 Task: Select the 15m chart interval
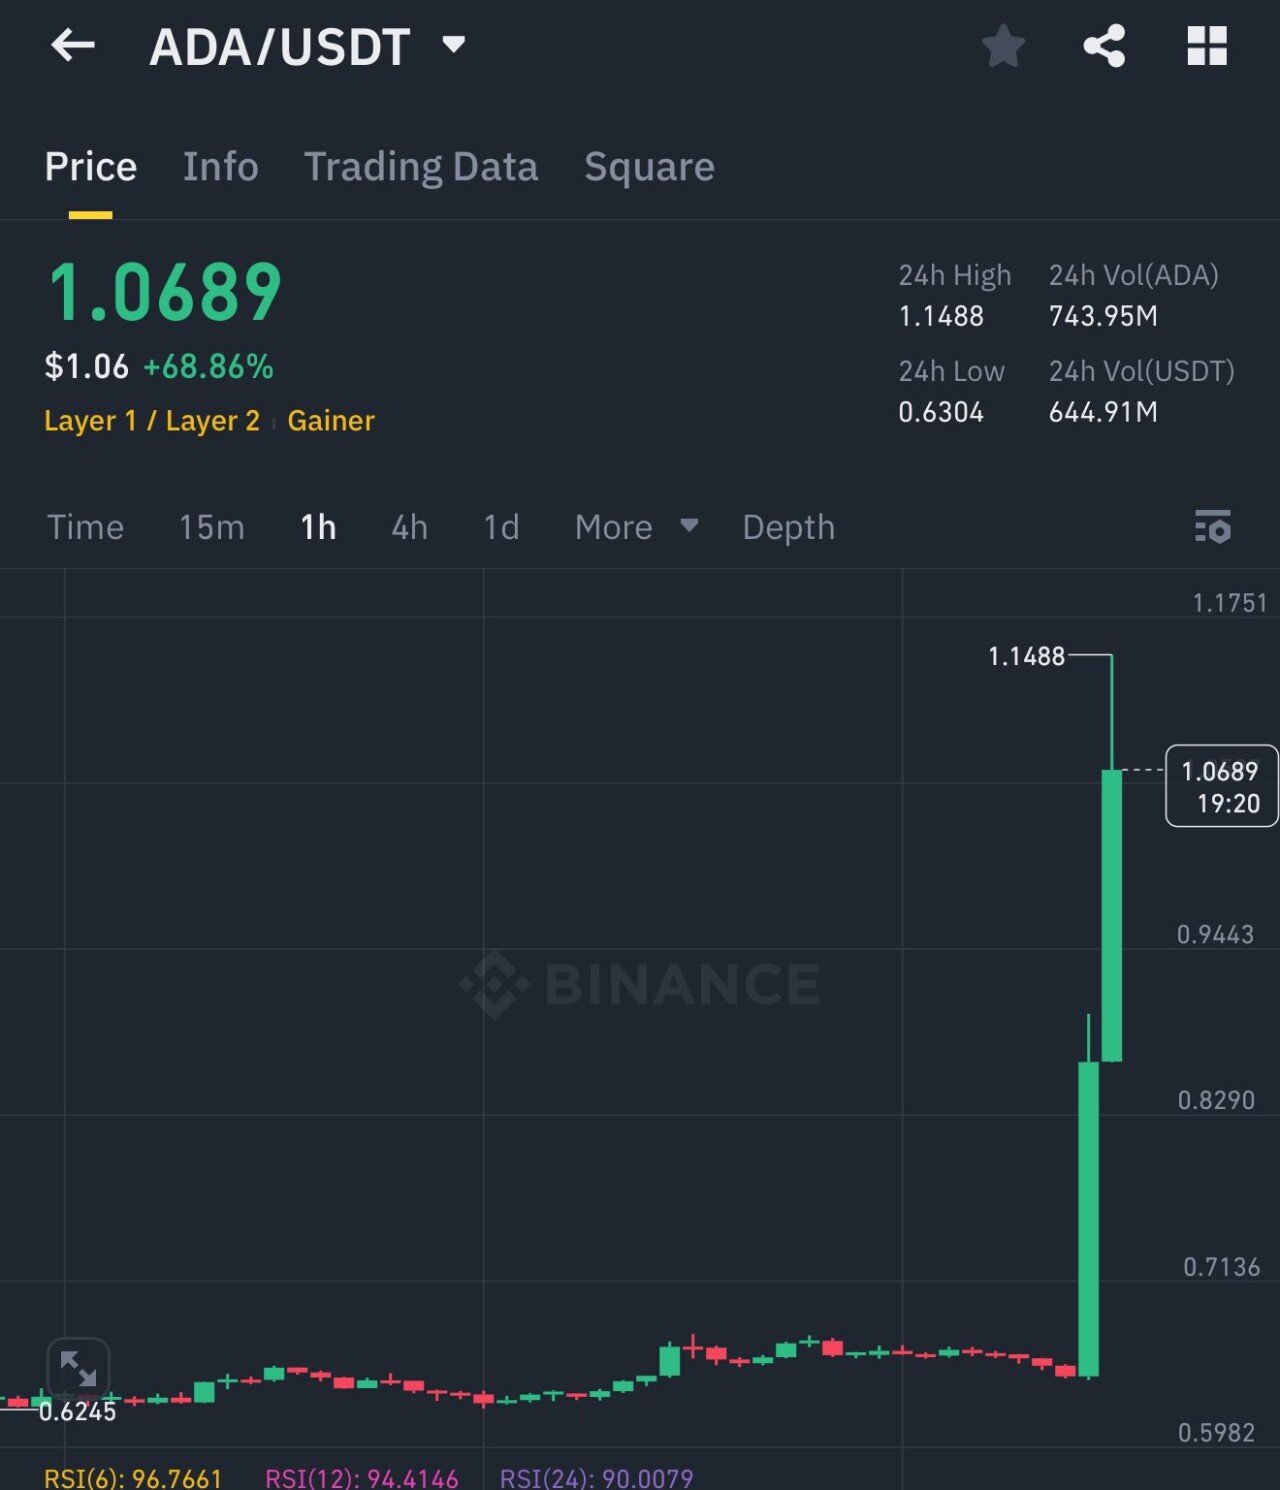click(x=211, y=527)
